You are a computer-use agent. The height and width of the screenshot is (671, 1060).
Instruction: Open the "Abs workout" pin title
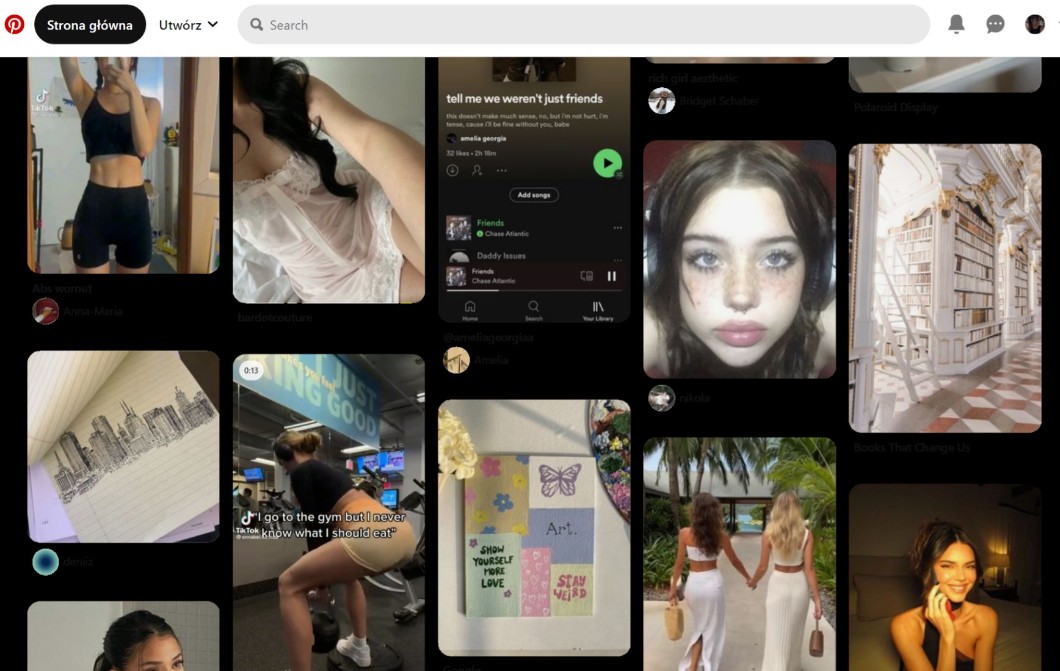pos(62,288)
